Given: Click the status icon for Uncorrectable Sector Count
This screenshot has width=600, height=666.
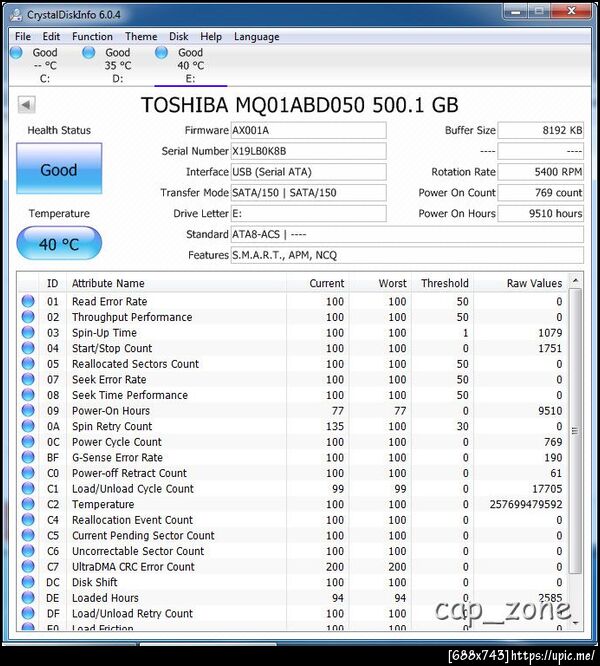Looking at the screenshot, I should click(28, 551).
